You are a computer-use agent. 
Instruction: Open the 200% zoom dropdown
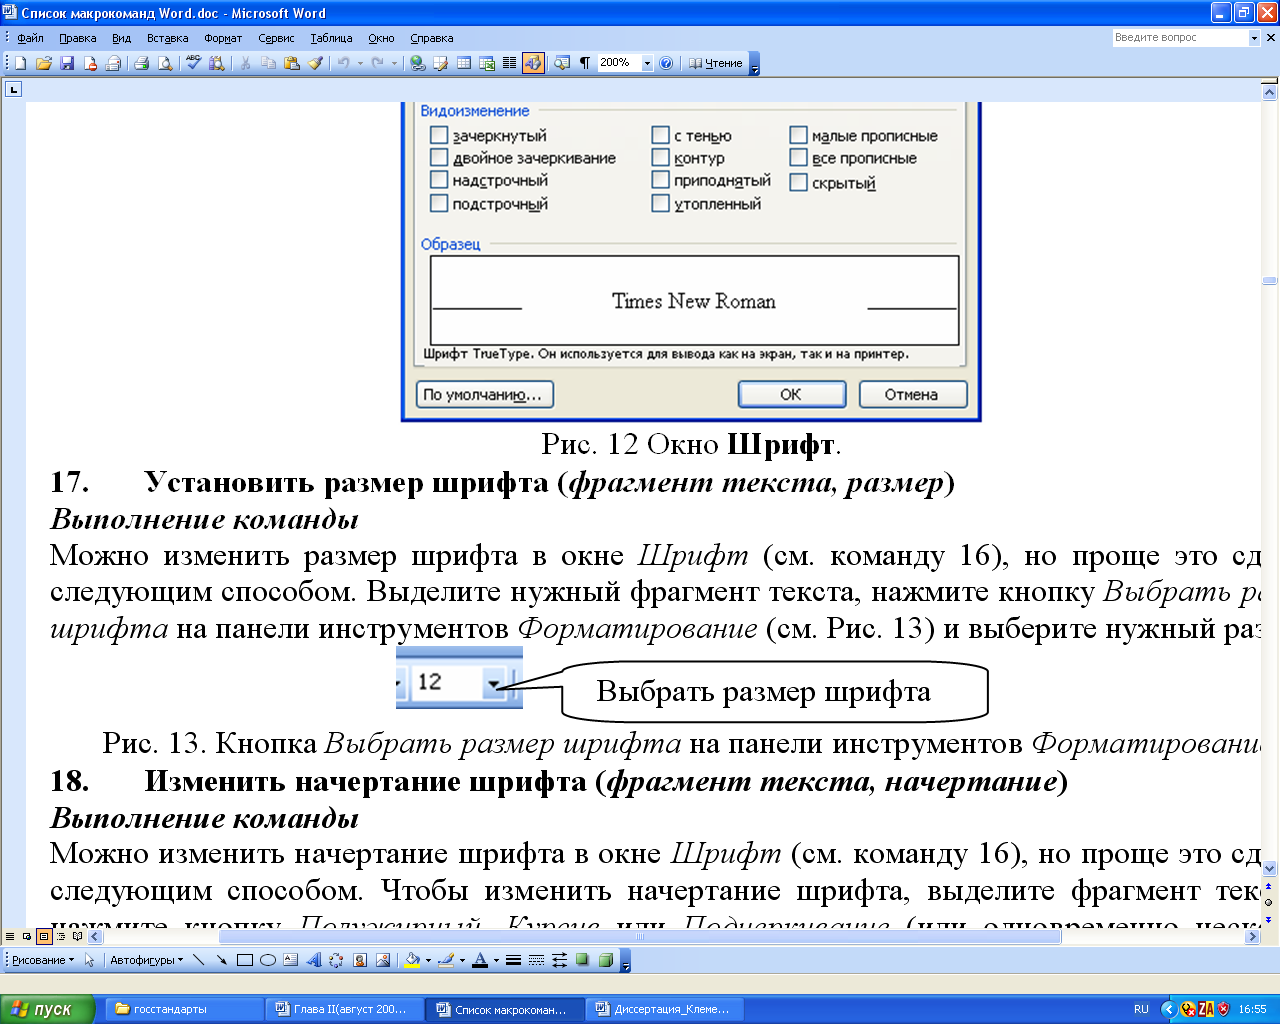pyautogui.click(x=647, y=63)
